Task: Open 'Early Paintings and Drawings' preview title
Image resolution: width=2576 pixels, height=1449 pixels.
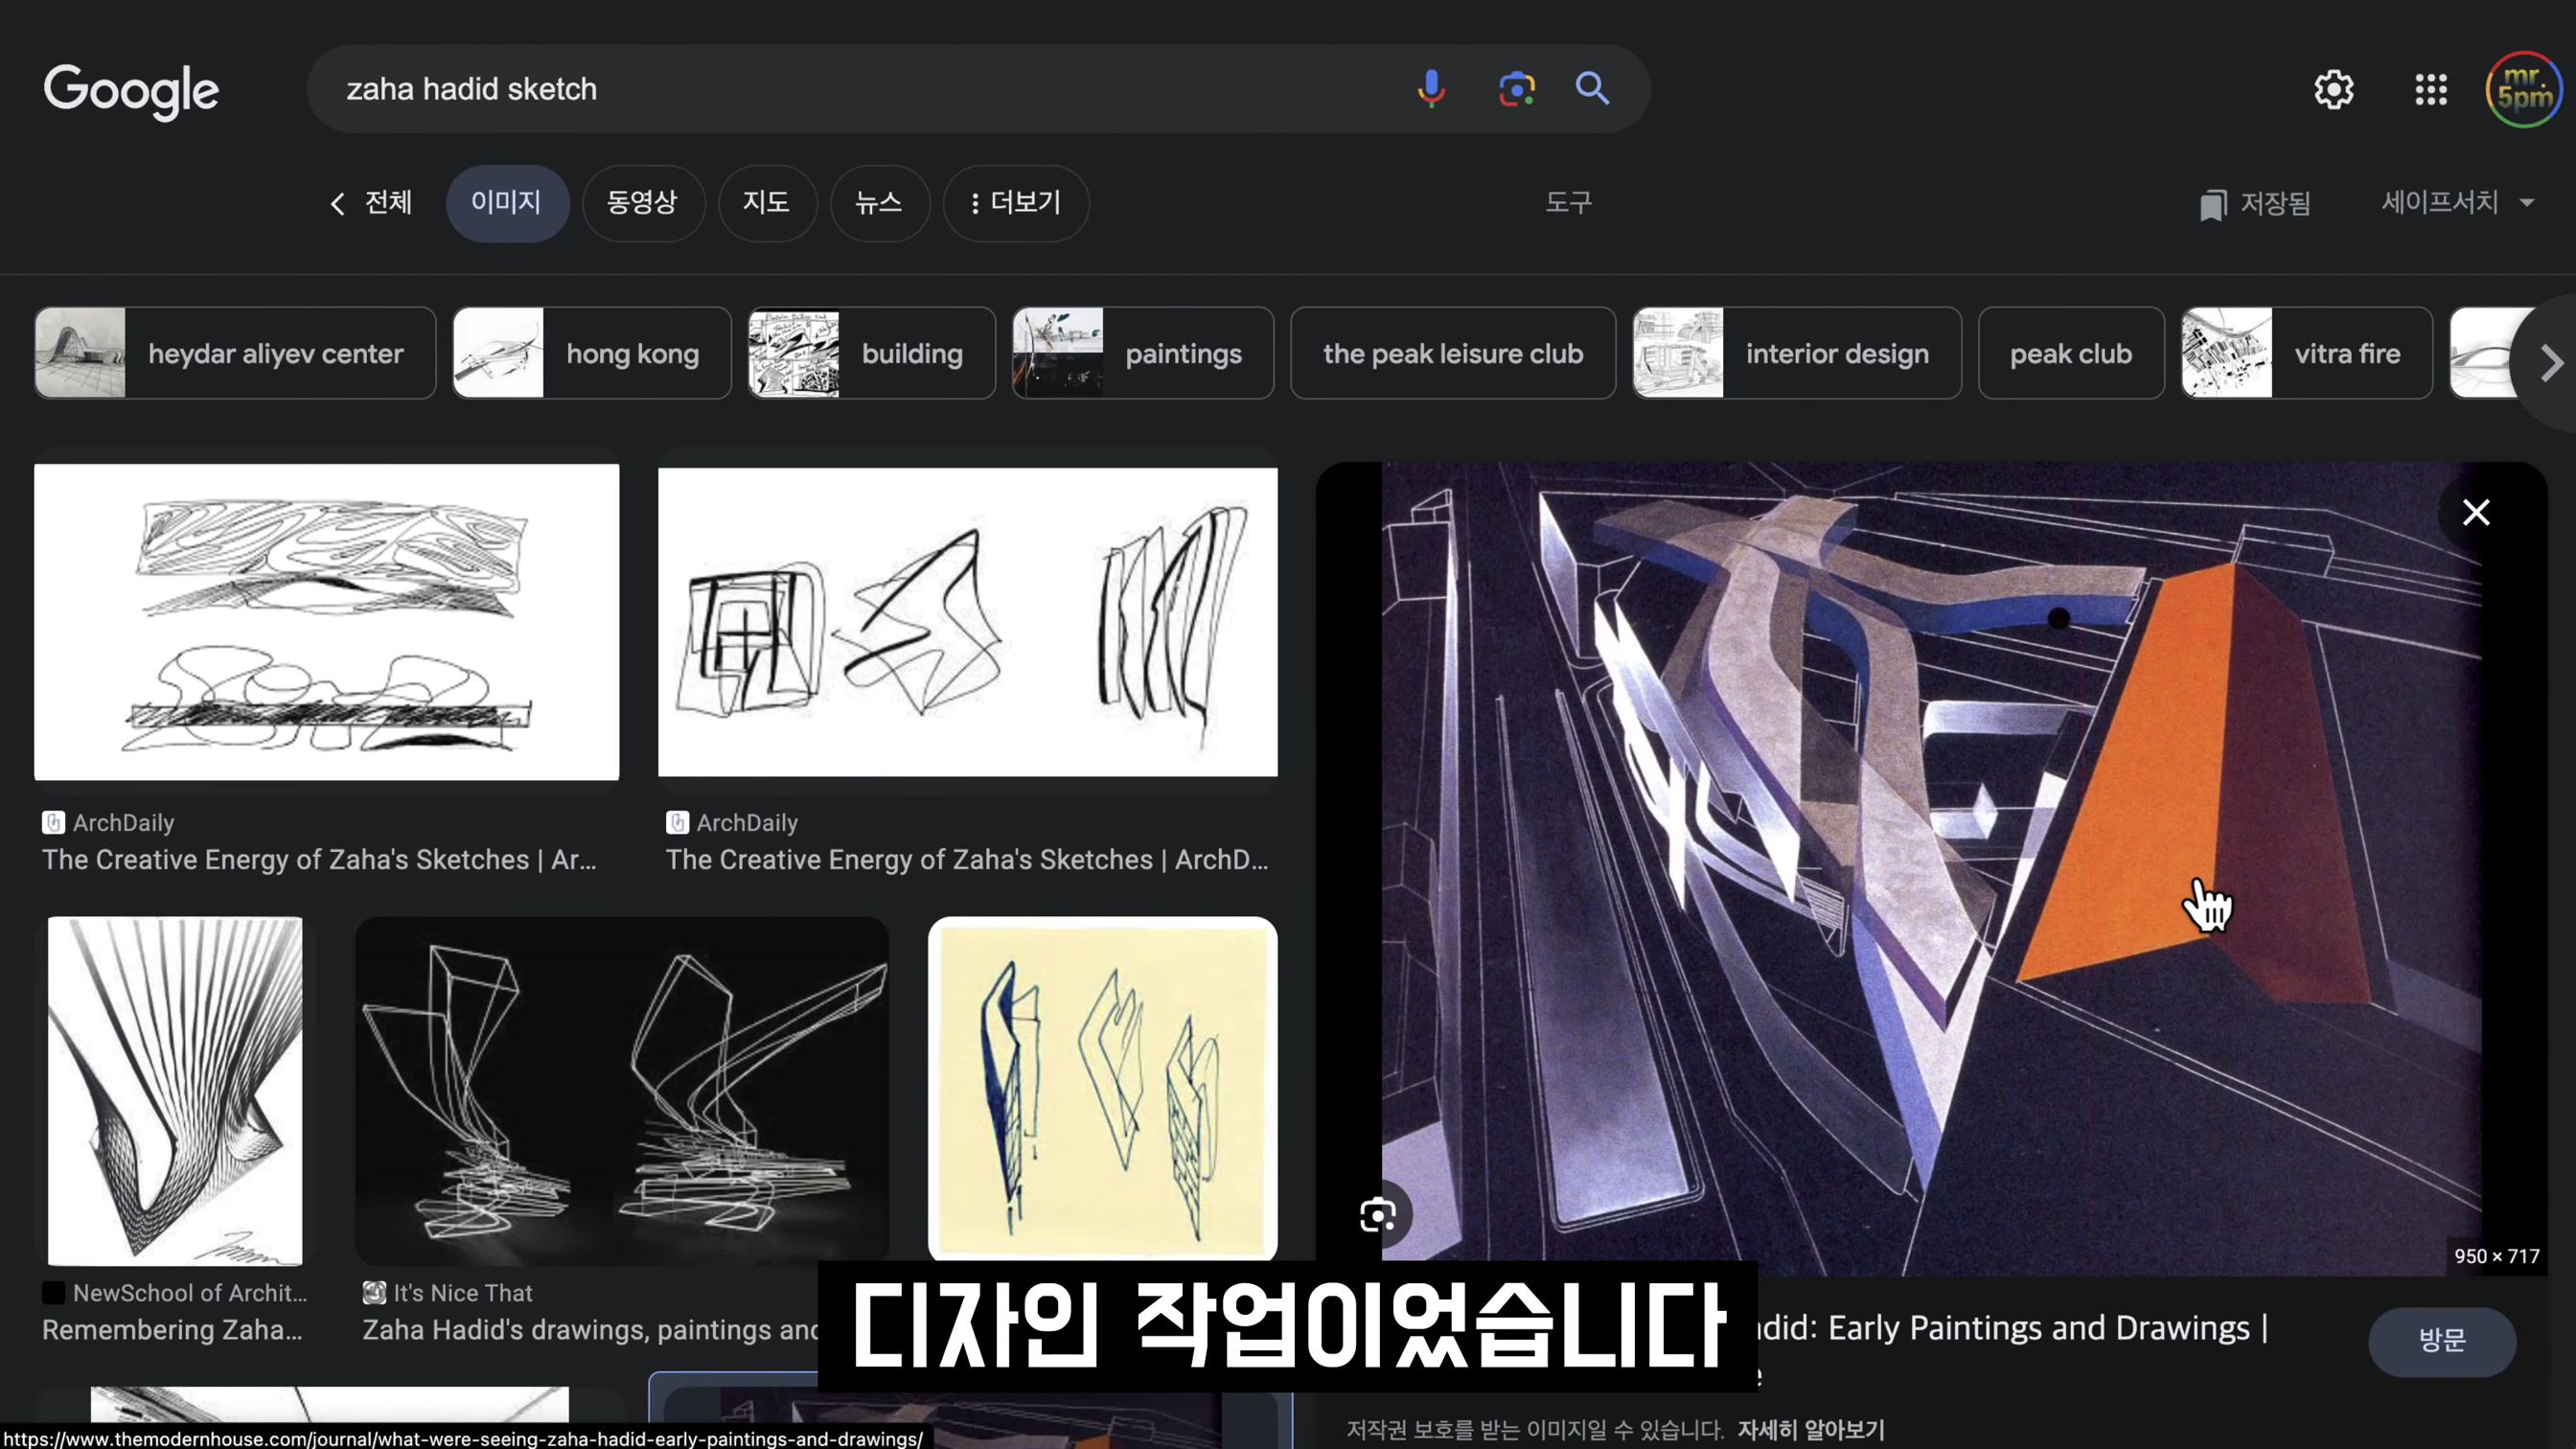Action: tap(2012, 1328)
